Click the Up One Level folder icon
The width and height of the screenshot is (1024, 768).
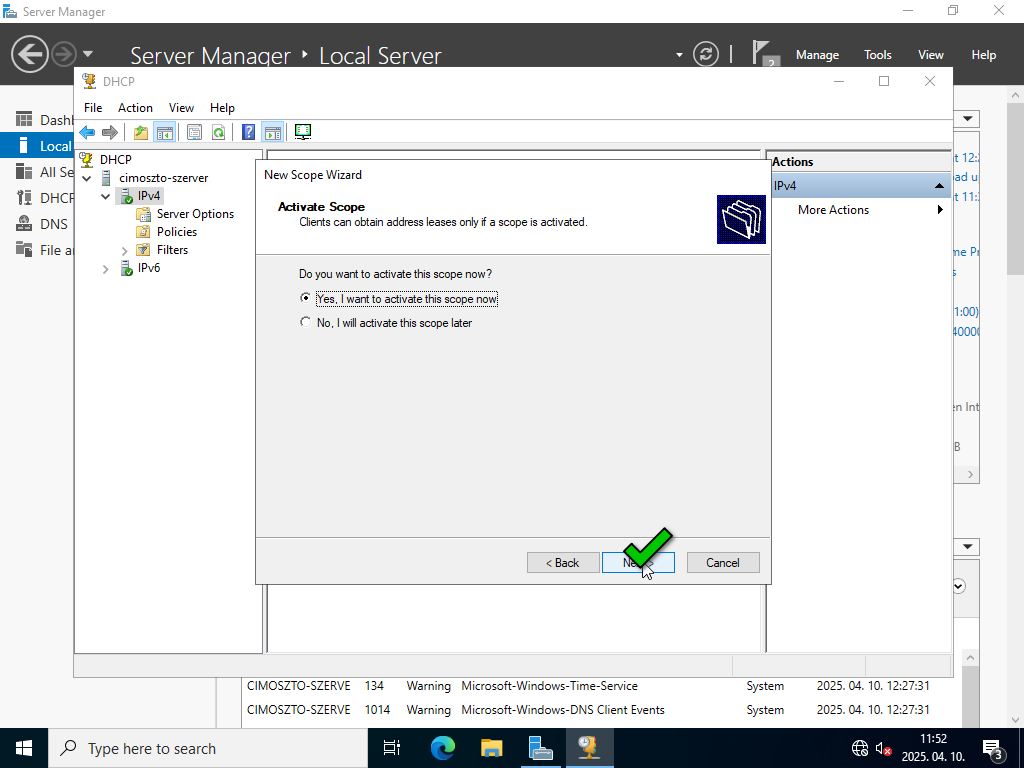141,132
